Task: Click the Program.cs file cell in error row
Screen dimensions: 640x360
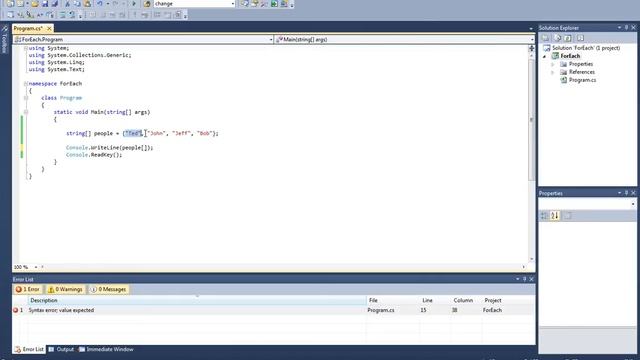Action: click(381, 310)
